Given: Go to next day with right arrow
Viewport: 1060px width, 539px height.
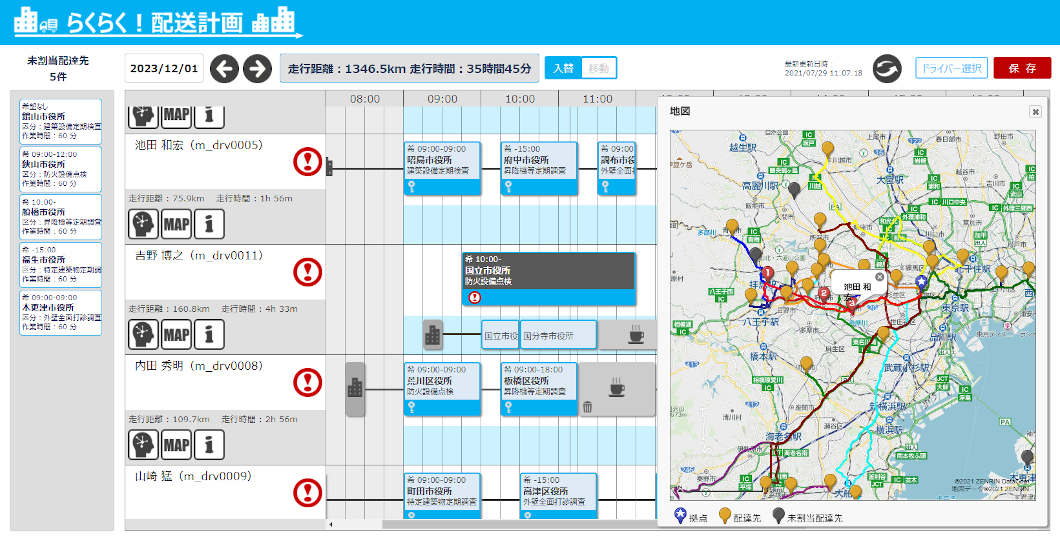Looking at the screenshot, I should (257, 69).
